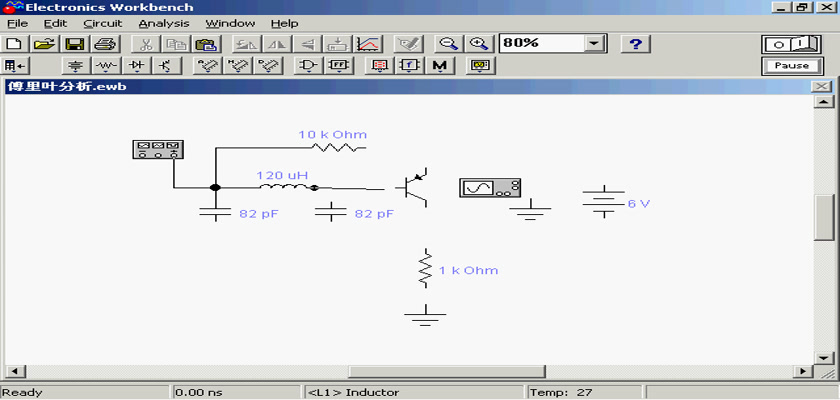840x400 pixels.
Task: Click horizontal scrollbar right arrow
Action: 803,371
